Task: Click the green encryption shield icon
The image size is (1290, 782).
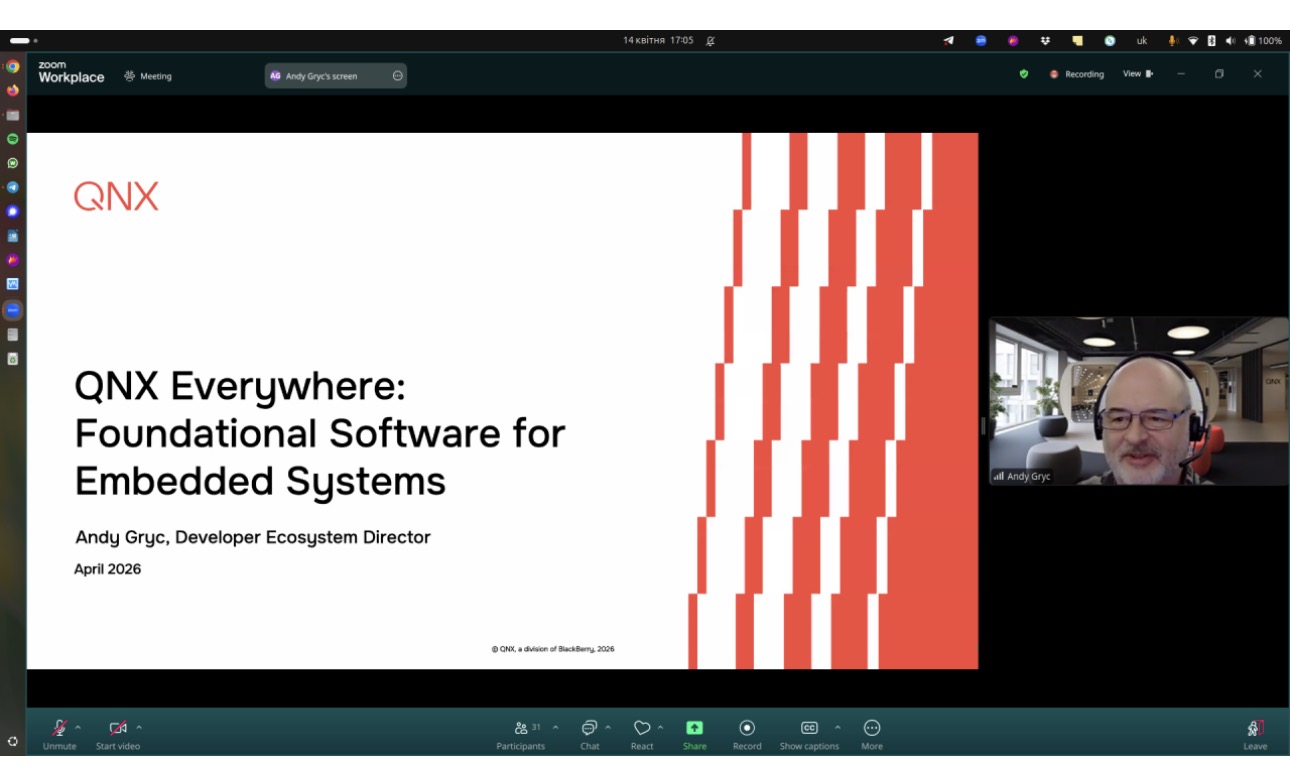Action: pos(1023,74)
